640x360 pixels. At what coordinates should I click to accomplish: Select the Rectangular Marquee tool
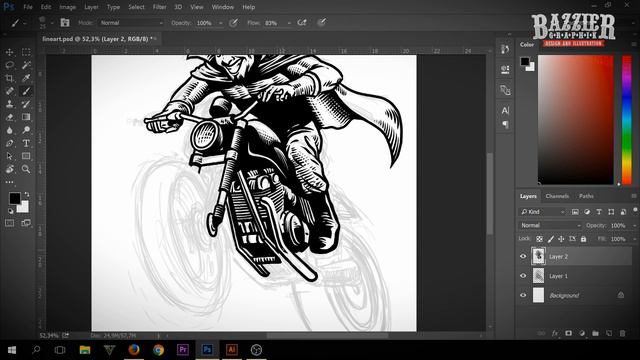26,52
